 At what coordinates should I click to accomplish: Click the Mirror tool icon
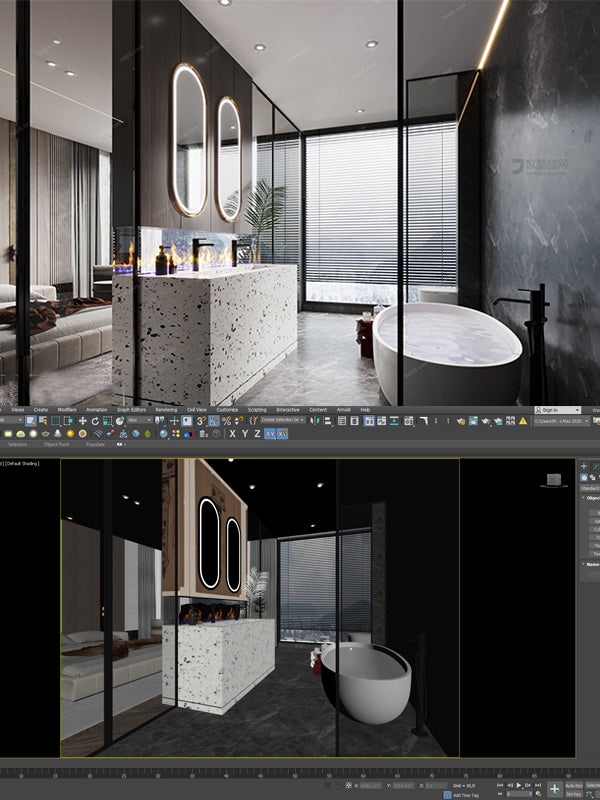tap(314, 421)
